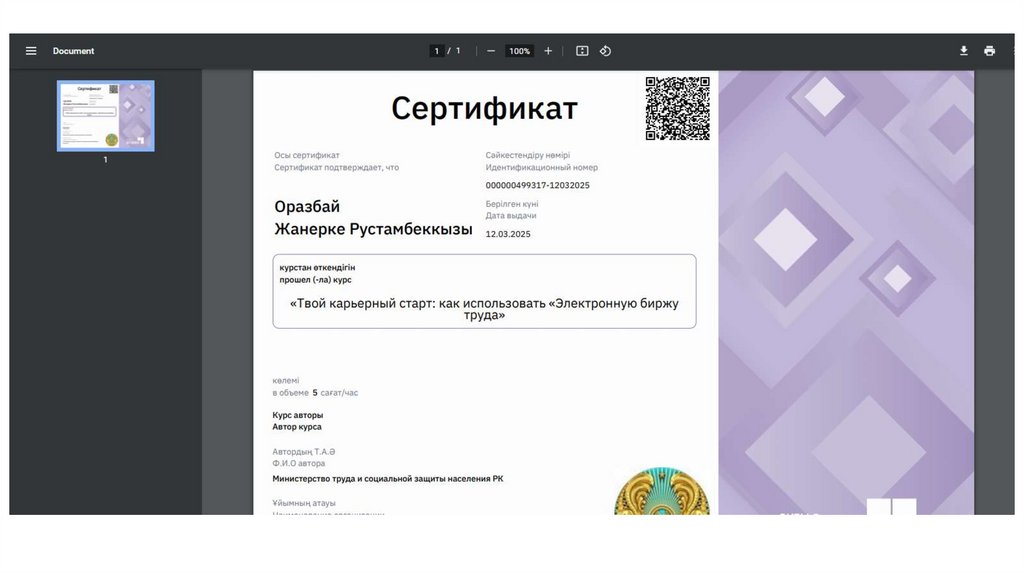Click the Ф.И.О автора label
The image size is (1024, 574).
coord(298,463)
